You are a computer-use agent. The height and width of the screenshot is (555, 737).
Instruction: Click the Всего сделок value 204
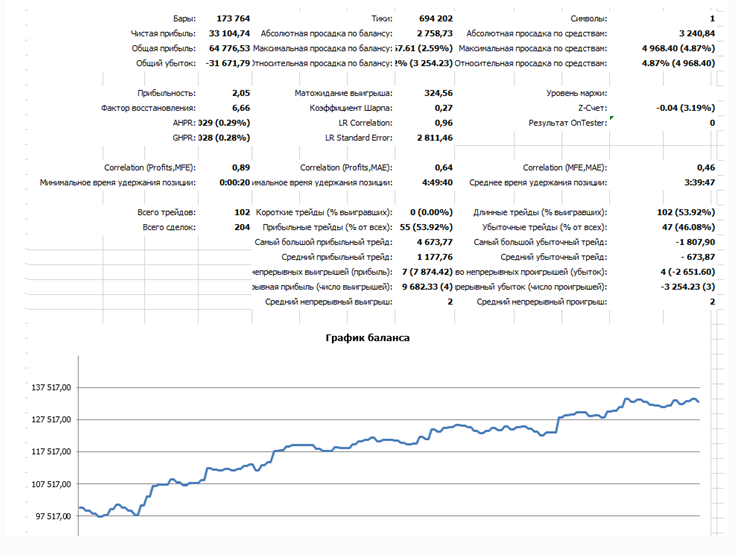pyautogui.click(x=241, y=227)
